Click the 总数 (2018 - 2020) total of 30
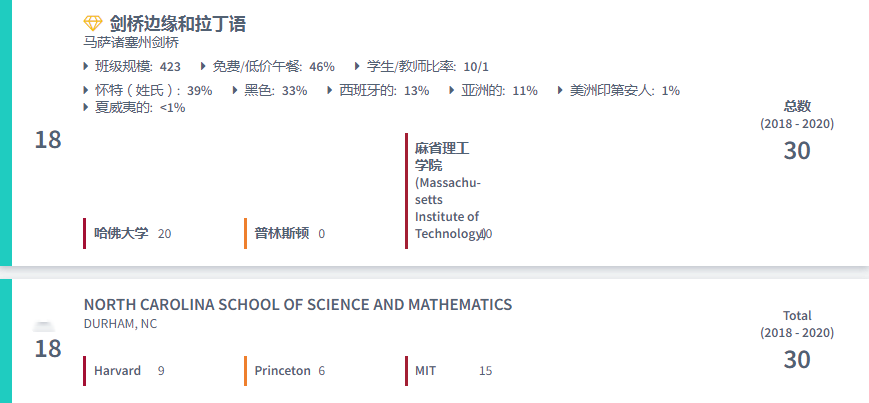869x403 pixels. [x=796, y=150]
